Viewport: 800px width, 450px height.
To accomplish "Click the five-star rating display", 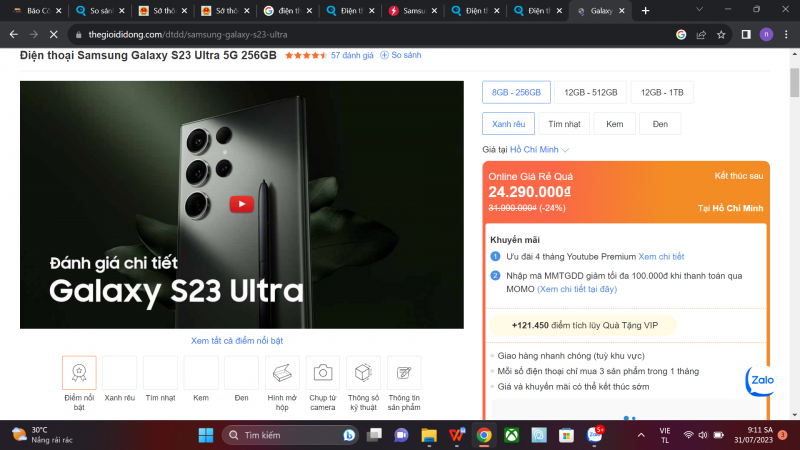I will click(306, 55).
